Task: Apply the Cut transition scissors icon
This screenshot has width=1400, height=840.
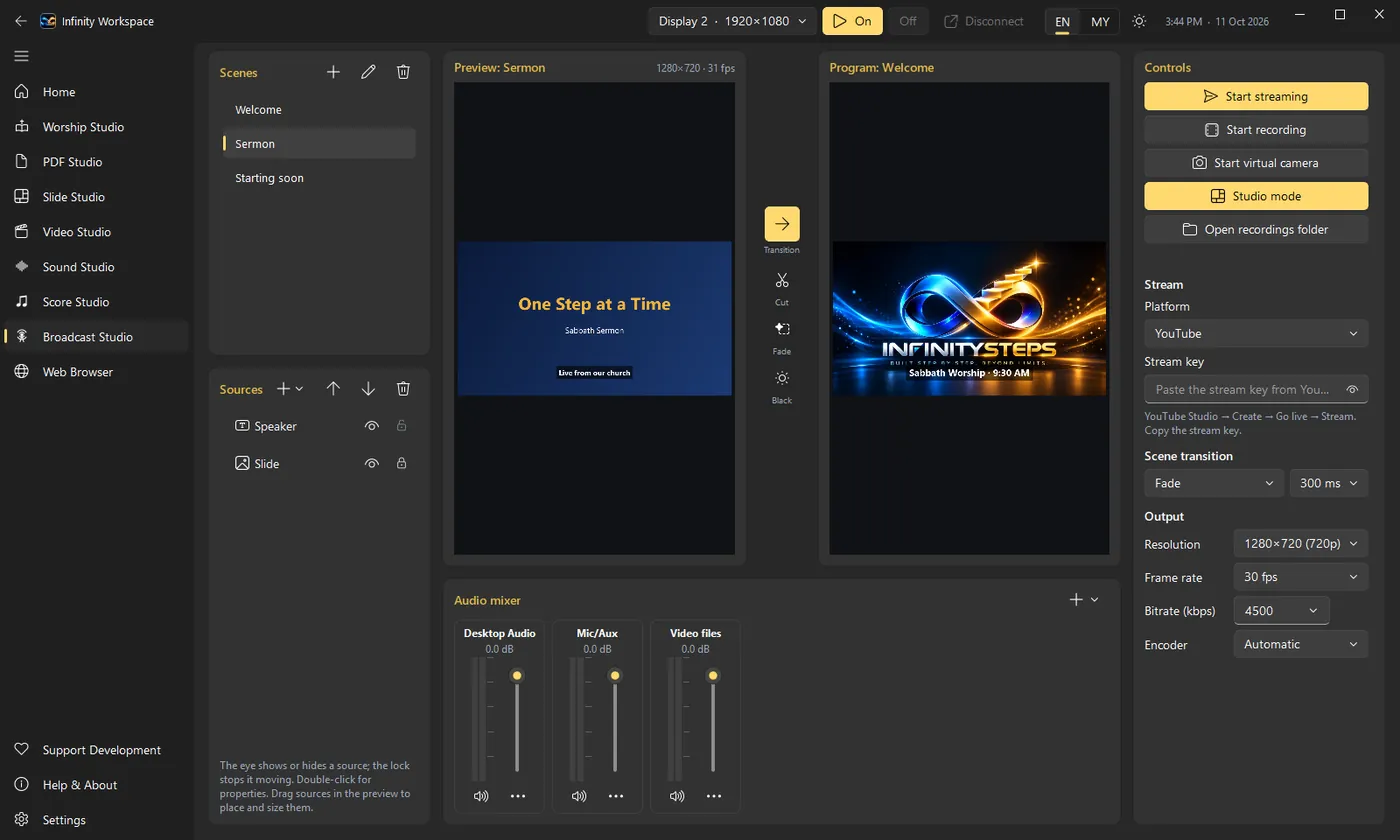Action: (x=782, y=281)
